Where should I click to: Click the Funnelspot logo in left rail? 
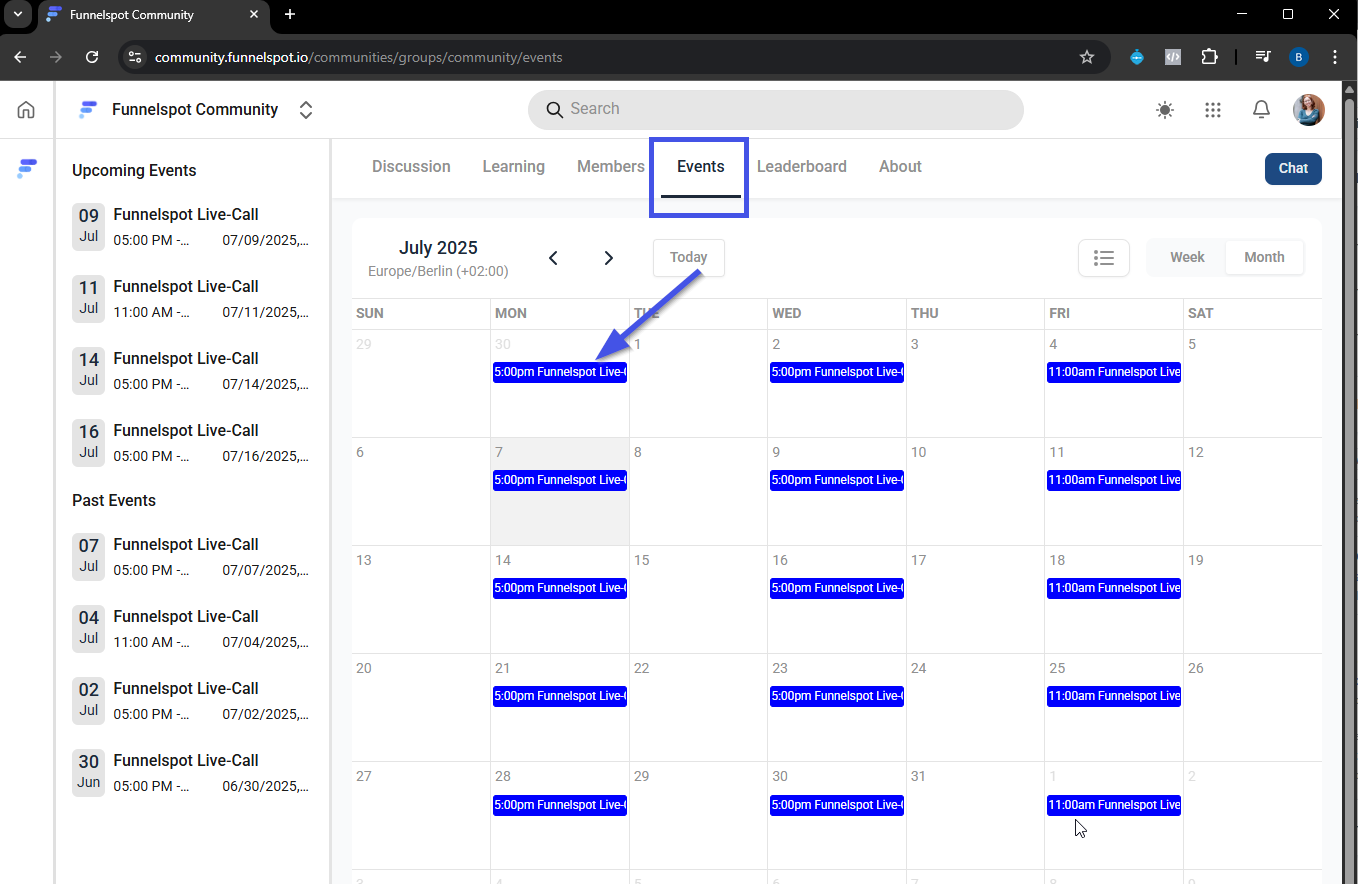coord(27,169)
